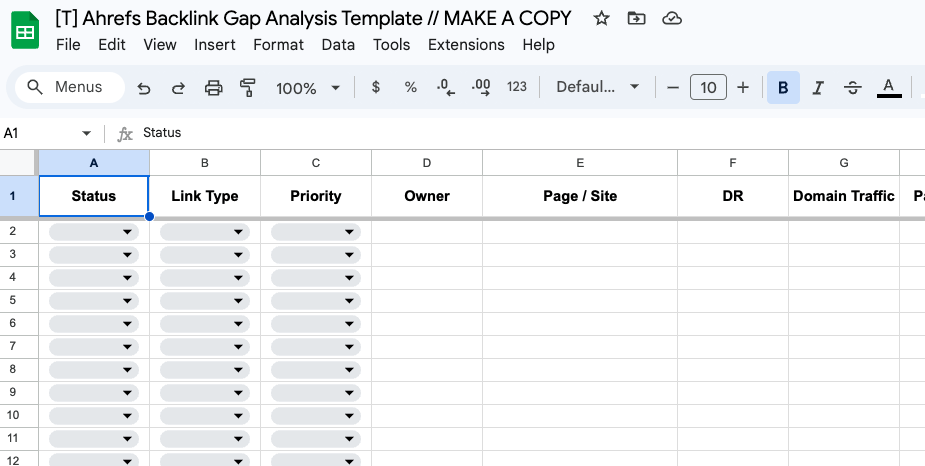The height and width of the screenshot is (466, 925).
Task: Format selection as currency
Action: click(x=376, y=88)
